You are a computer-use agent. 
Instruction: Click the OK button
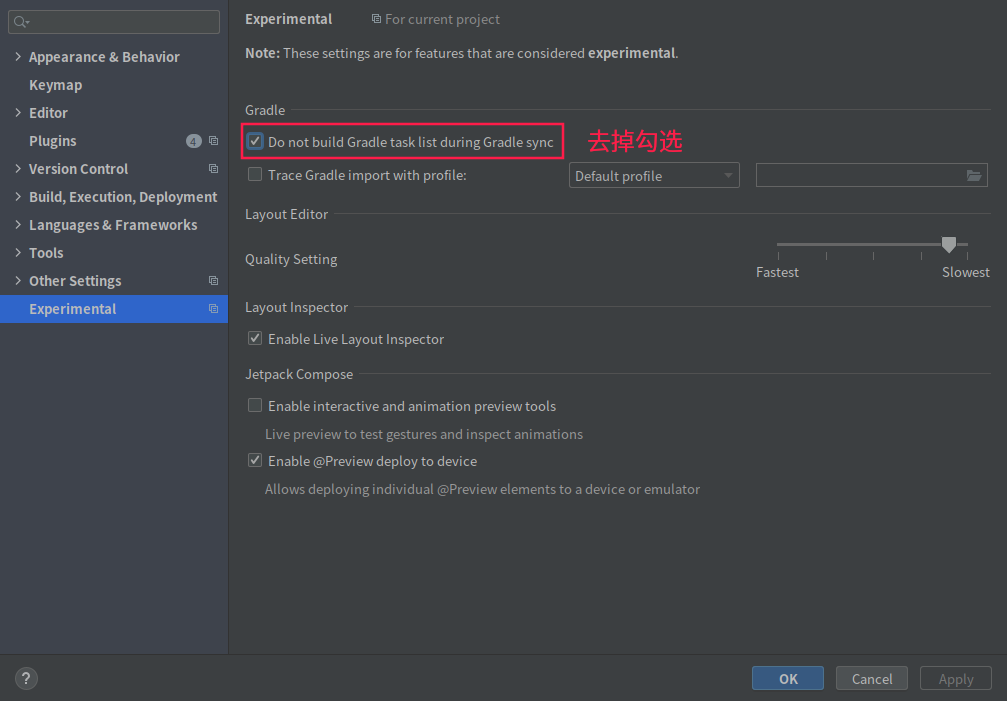788,679
